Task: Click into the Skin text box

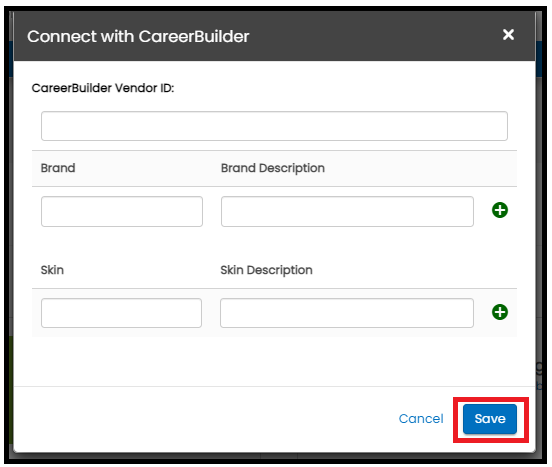Action: point(121,313)
